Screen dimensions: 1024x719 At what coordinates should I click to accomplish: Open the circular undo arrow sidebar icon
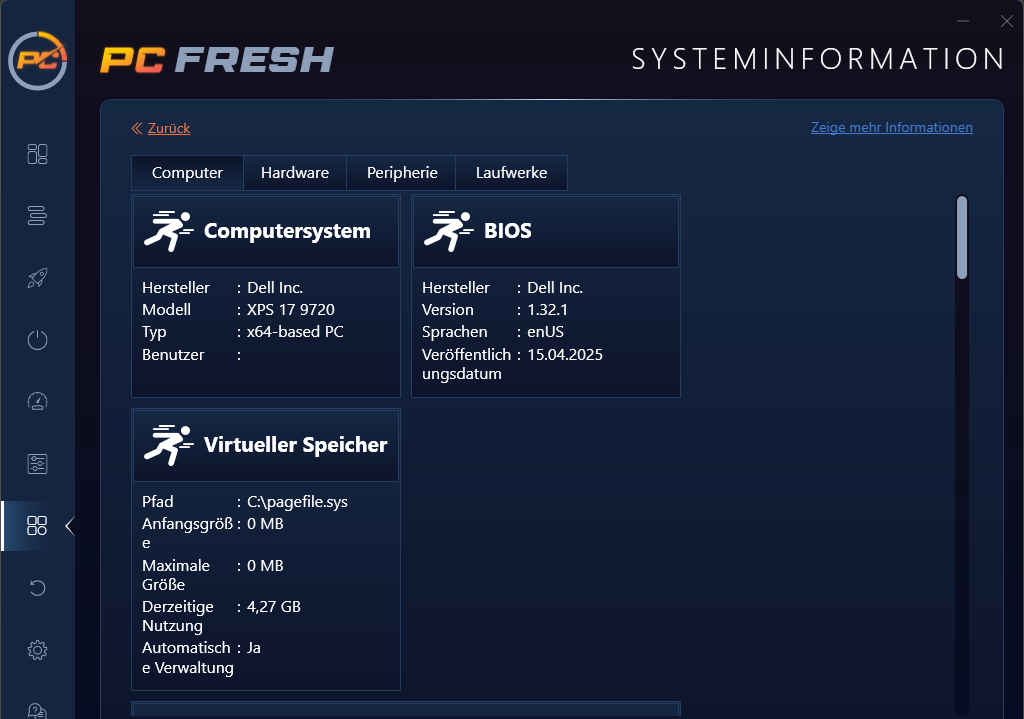(37, 588)
